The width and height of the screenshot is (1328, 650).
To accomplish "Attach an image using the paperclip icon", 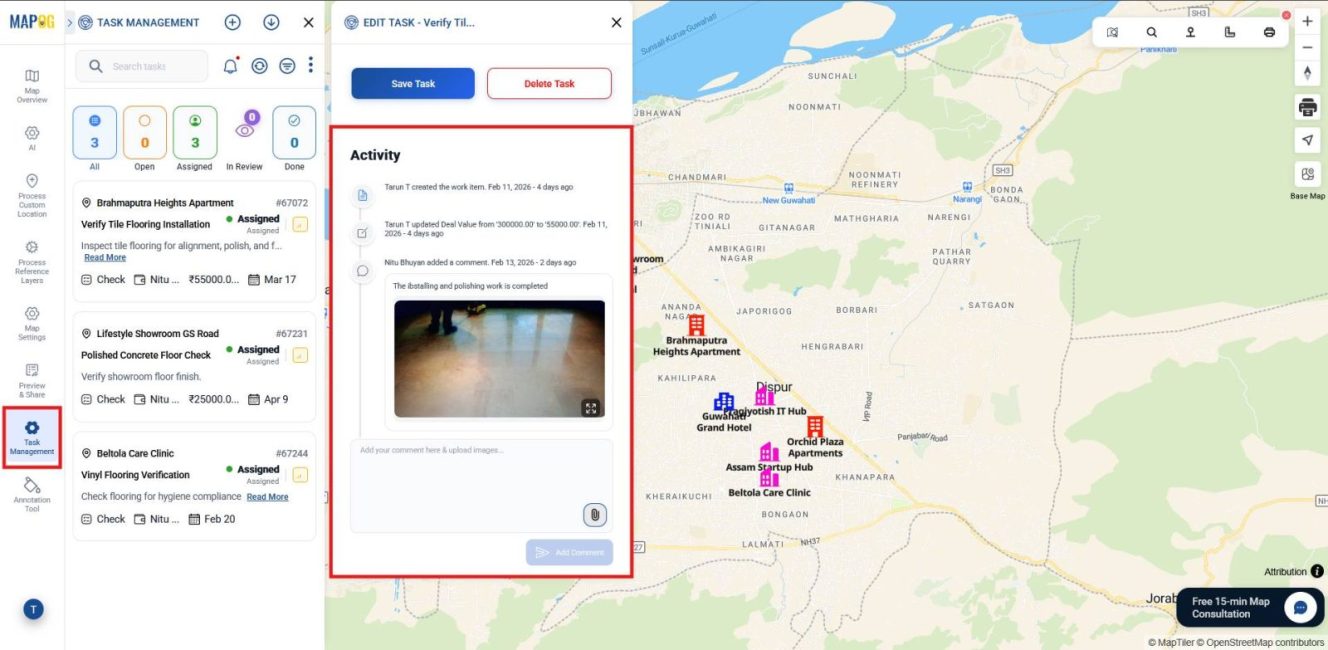I will click(595, 514).
